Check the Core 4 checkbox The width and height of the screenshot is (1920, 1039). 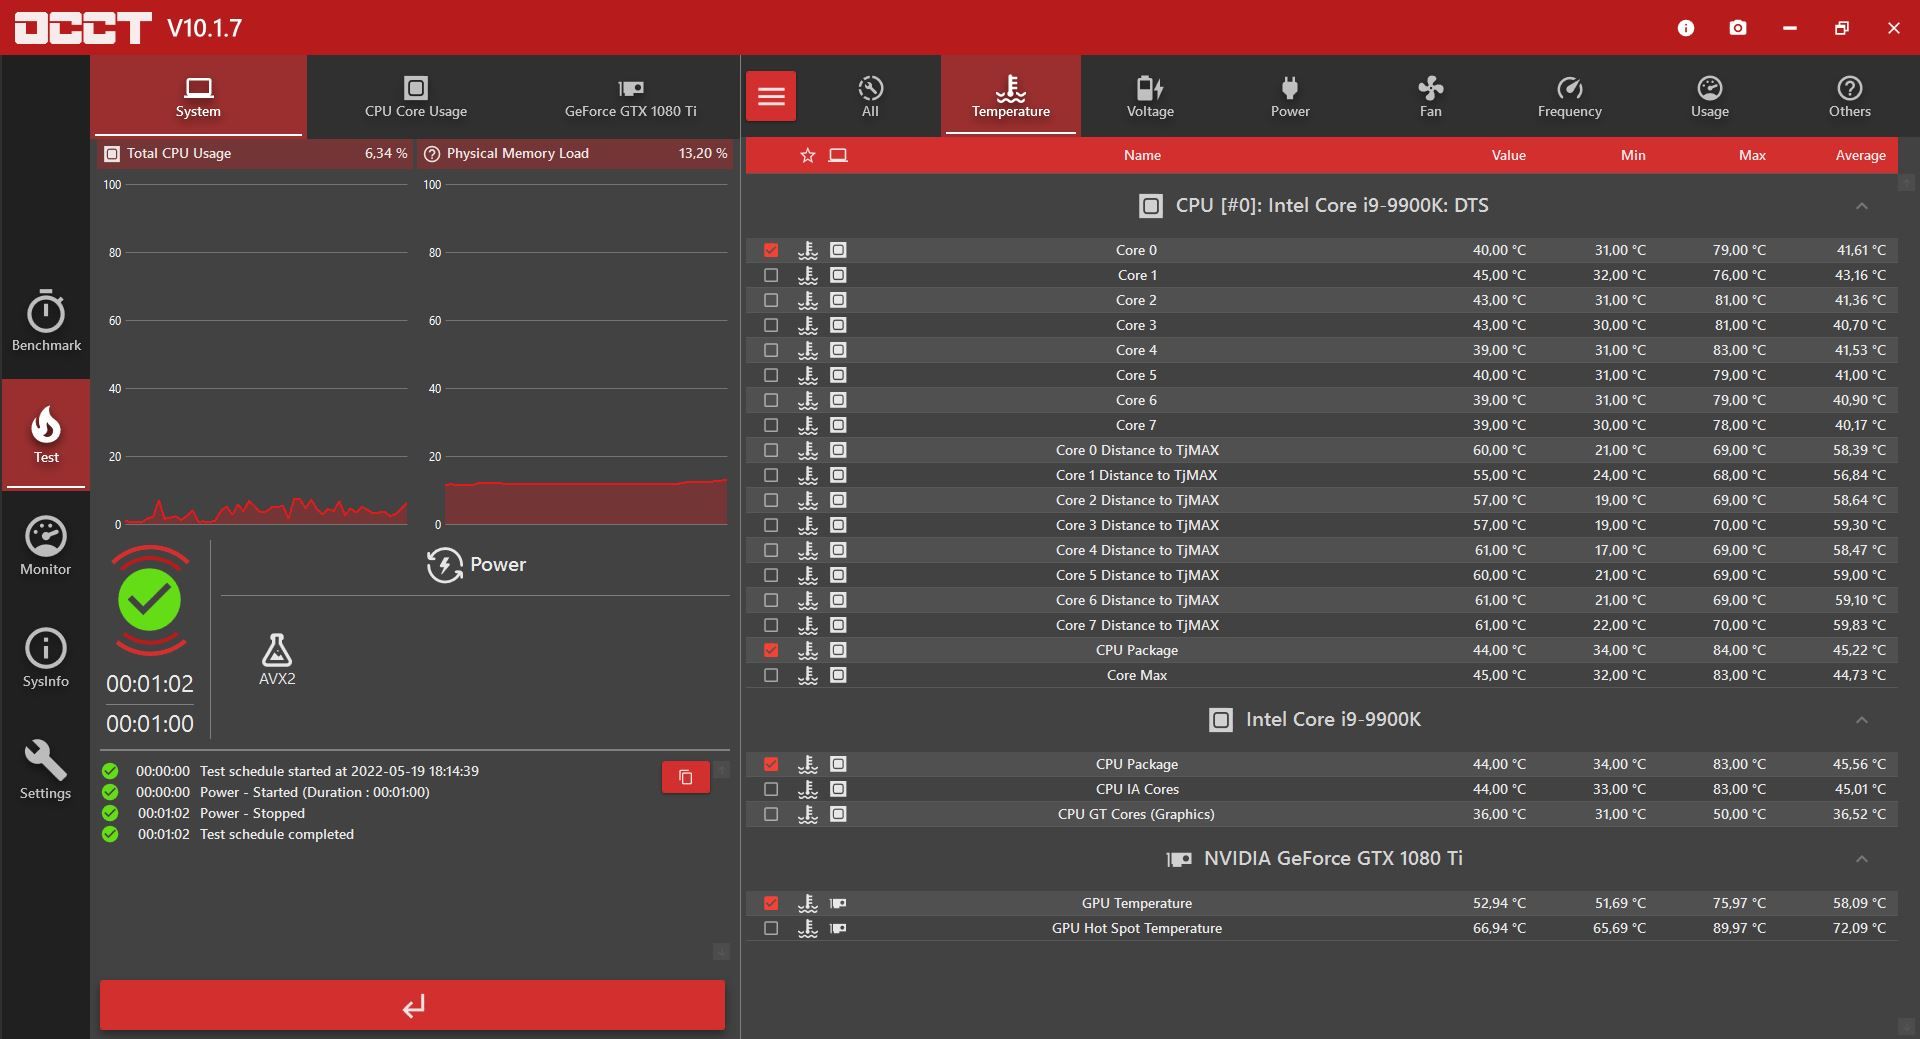[771, 350]
